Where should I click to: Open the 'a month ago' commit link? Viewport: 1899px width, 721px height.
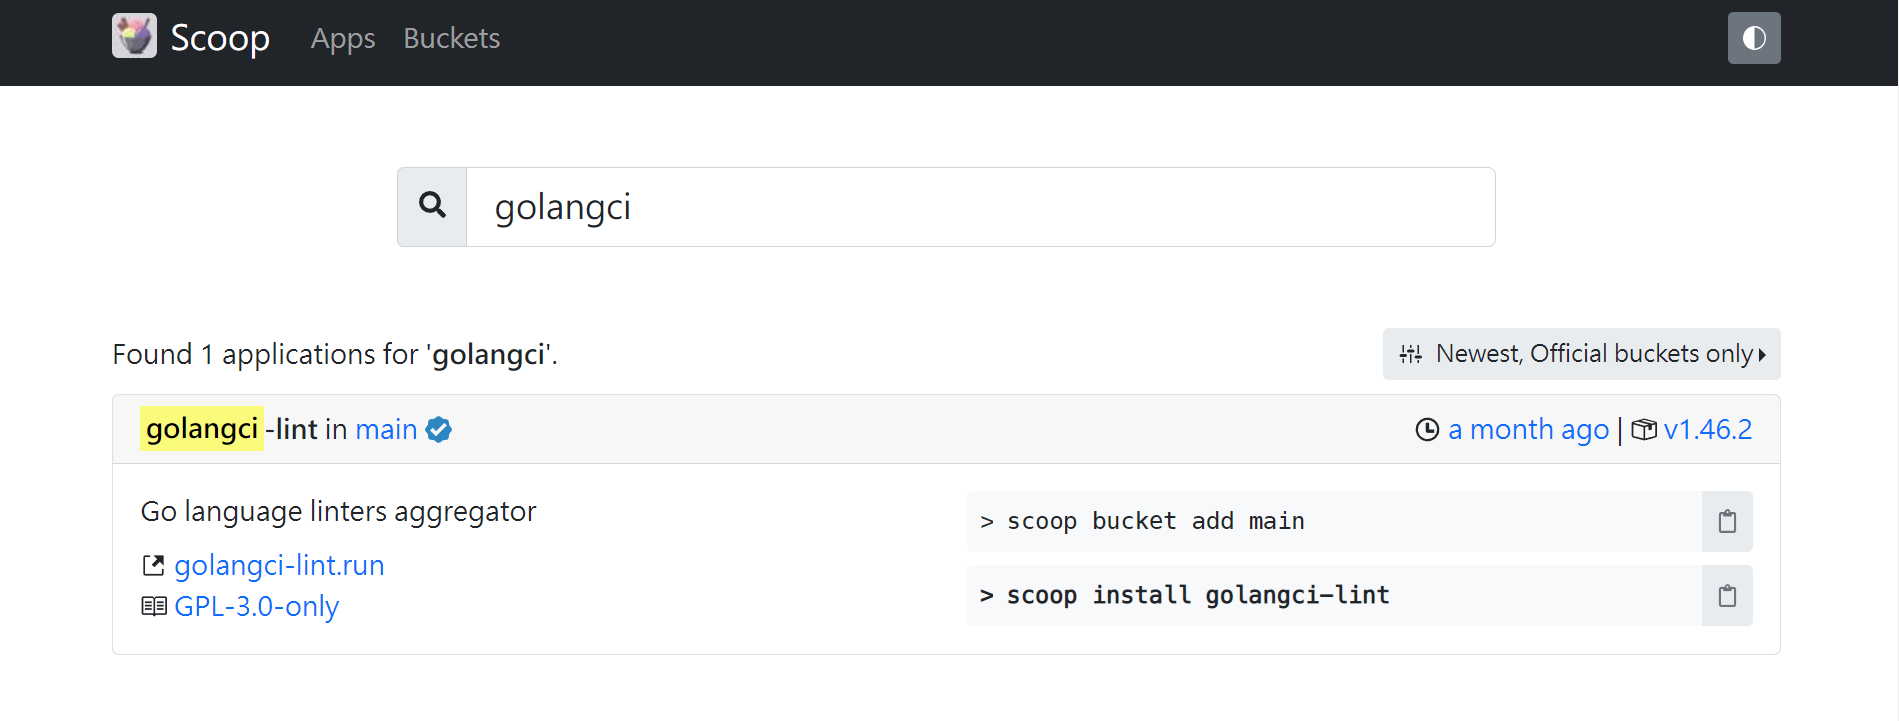[x=1528, y=430]
